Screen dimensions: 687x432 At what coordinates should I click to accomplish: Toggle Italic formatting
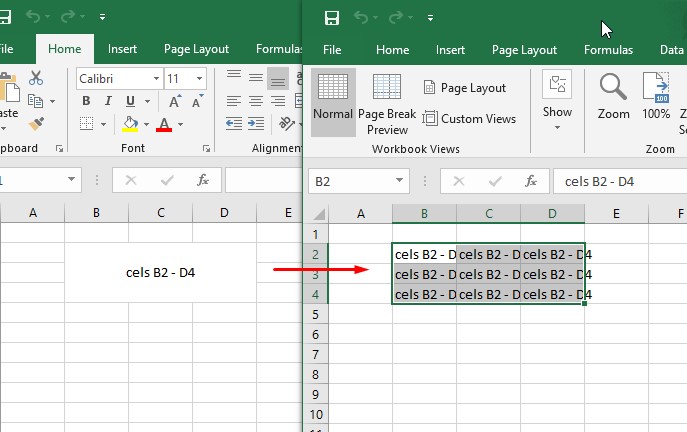(107, 101)
